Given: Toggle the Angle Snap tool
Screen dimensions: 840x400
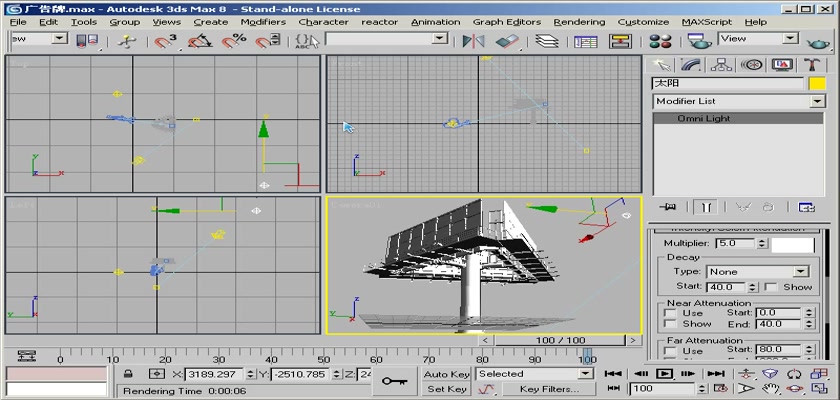Looking at the screenshot, I should coord(199,40).
